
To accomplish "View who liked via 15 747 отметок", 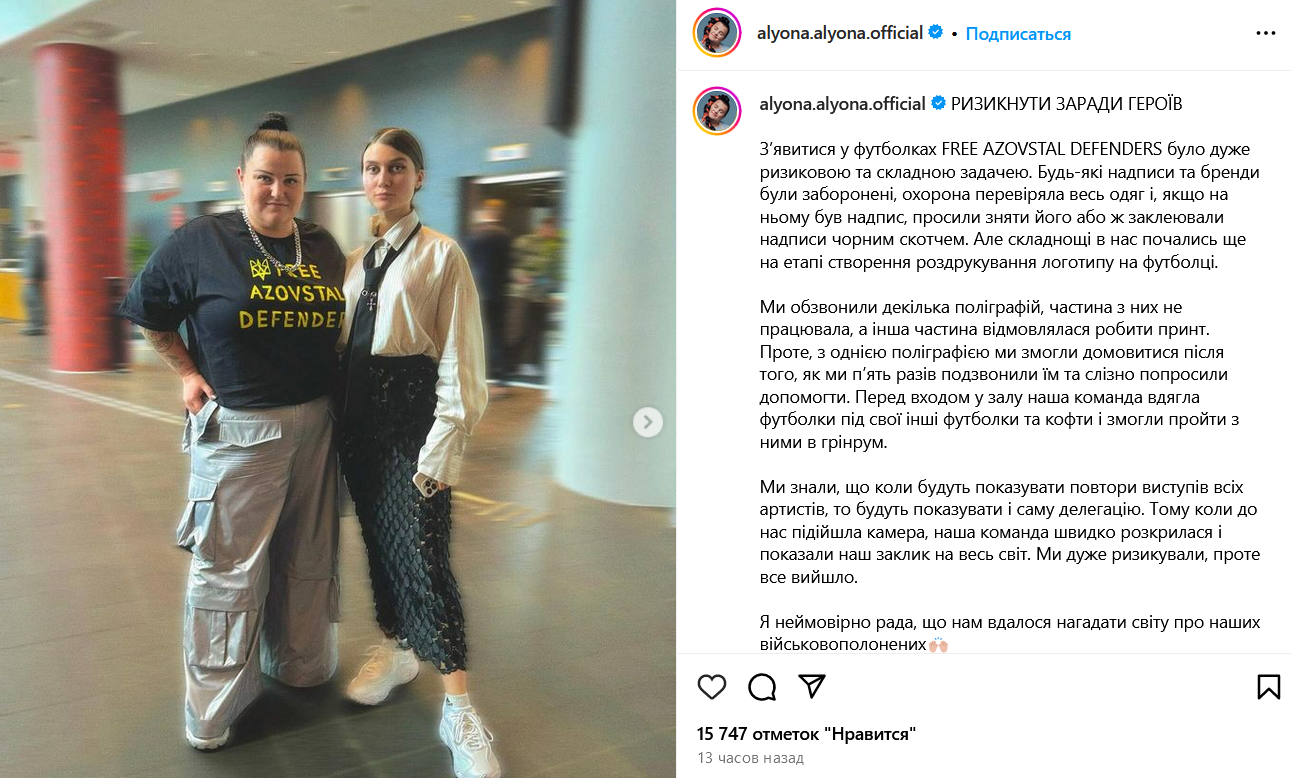I will [807, 734].
